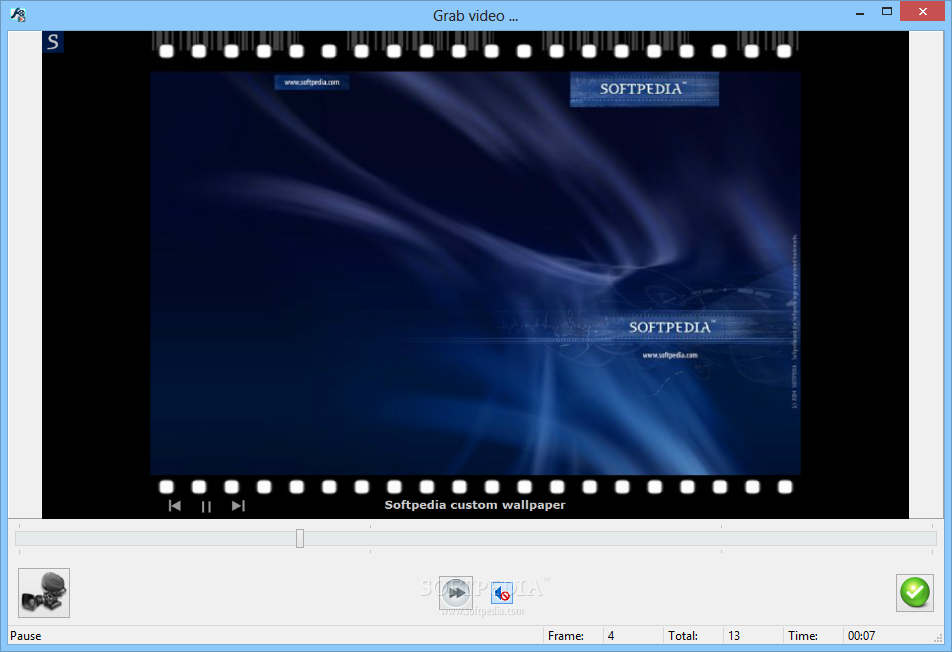Click the application icon in title bar
This screenshot has width=952, height=652.
pyautogui.click(x=18, y=15)
